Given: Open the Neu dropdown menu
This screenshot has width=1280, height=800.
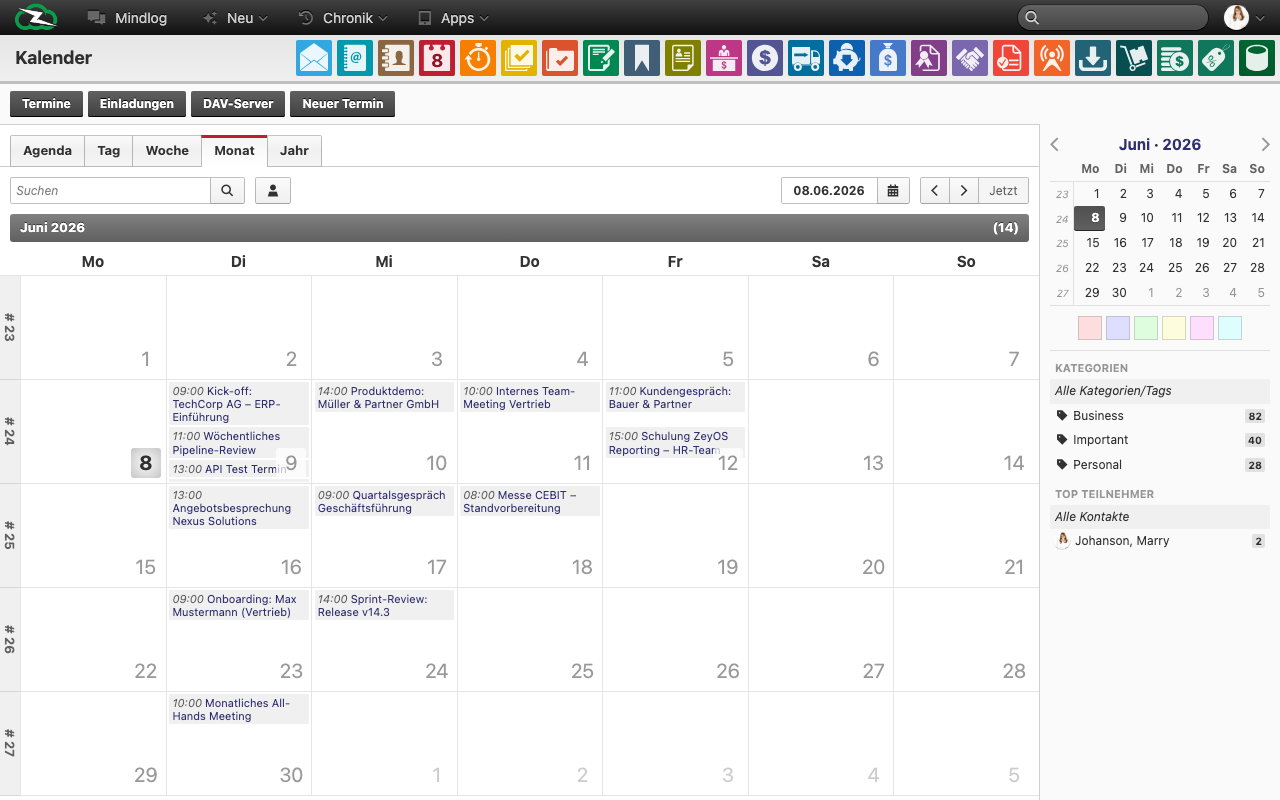Looking at the screenshot, I should coord(235,18).
